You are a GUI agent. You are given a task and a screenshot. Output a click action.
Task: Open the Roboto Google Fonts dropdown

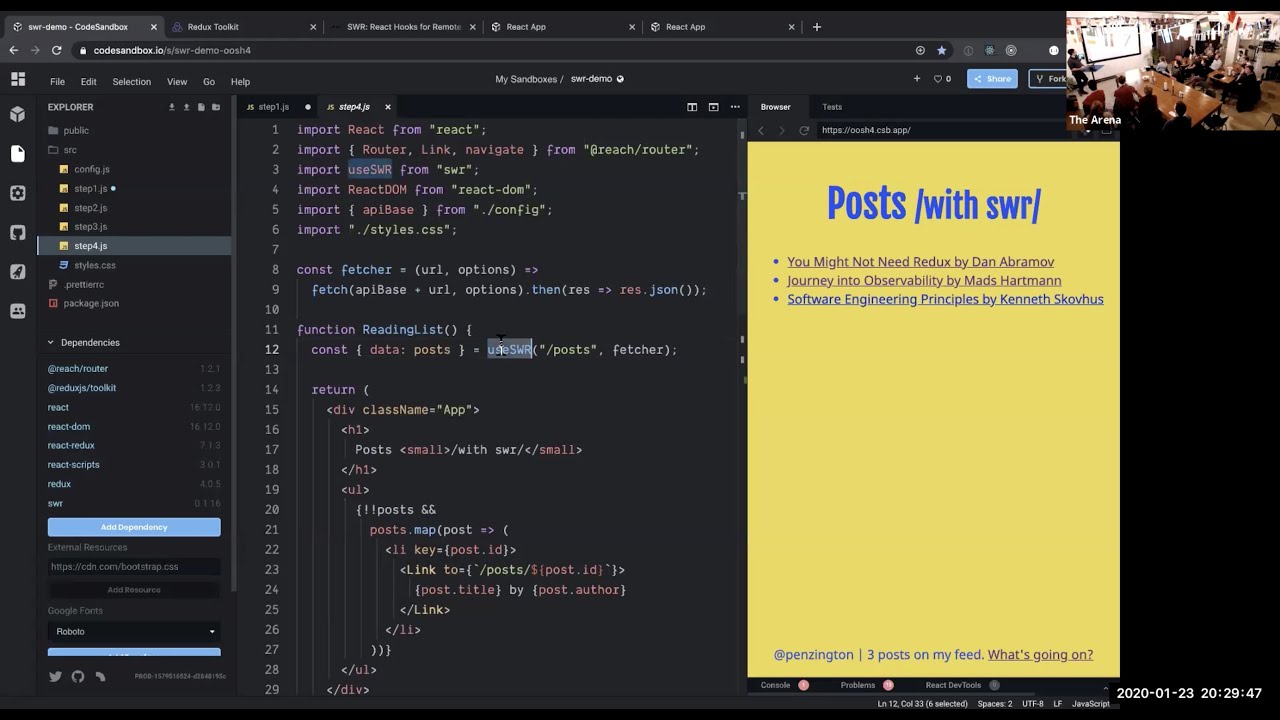(134, 631)
